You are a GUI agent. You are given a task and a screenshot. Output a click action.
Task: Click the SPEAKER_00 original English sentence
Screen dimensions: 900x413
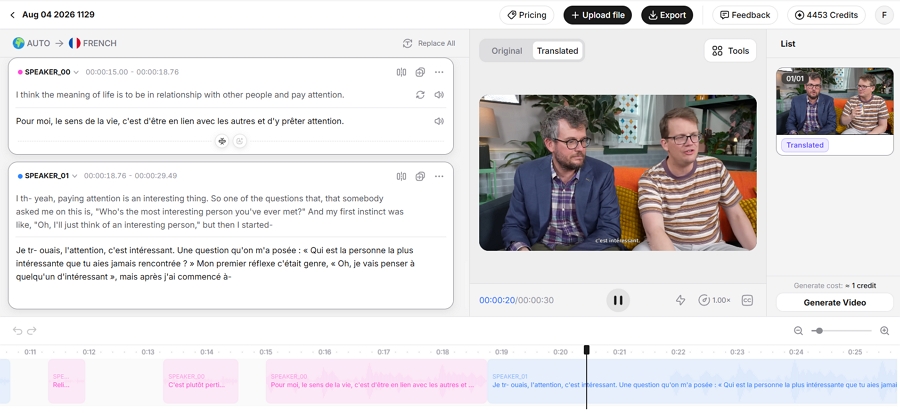coord(180,95)
